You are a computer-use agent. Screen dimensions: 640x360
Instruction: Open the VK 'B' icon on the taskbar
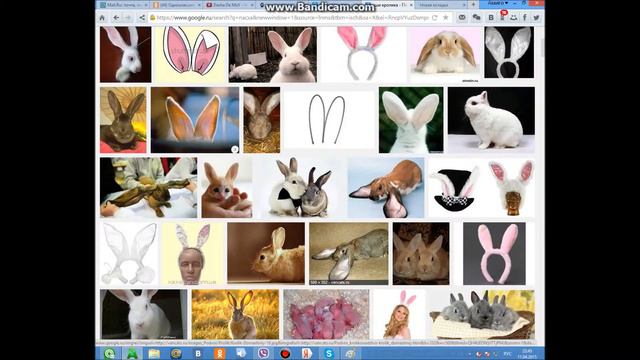click(x=198, y=353)
